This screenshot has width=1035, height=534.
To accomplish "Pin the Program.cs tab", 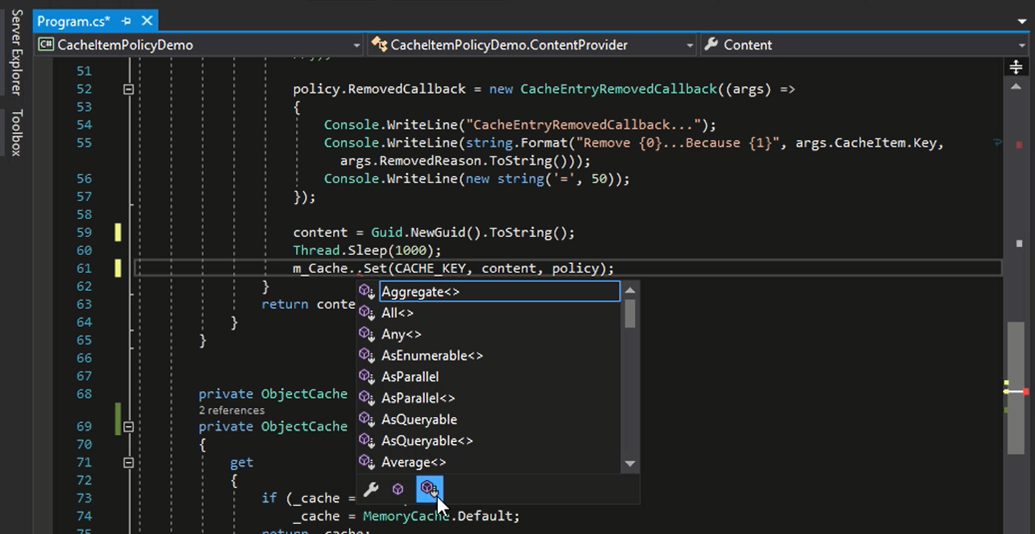I will coord(126,21).
